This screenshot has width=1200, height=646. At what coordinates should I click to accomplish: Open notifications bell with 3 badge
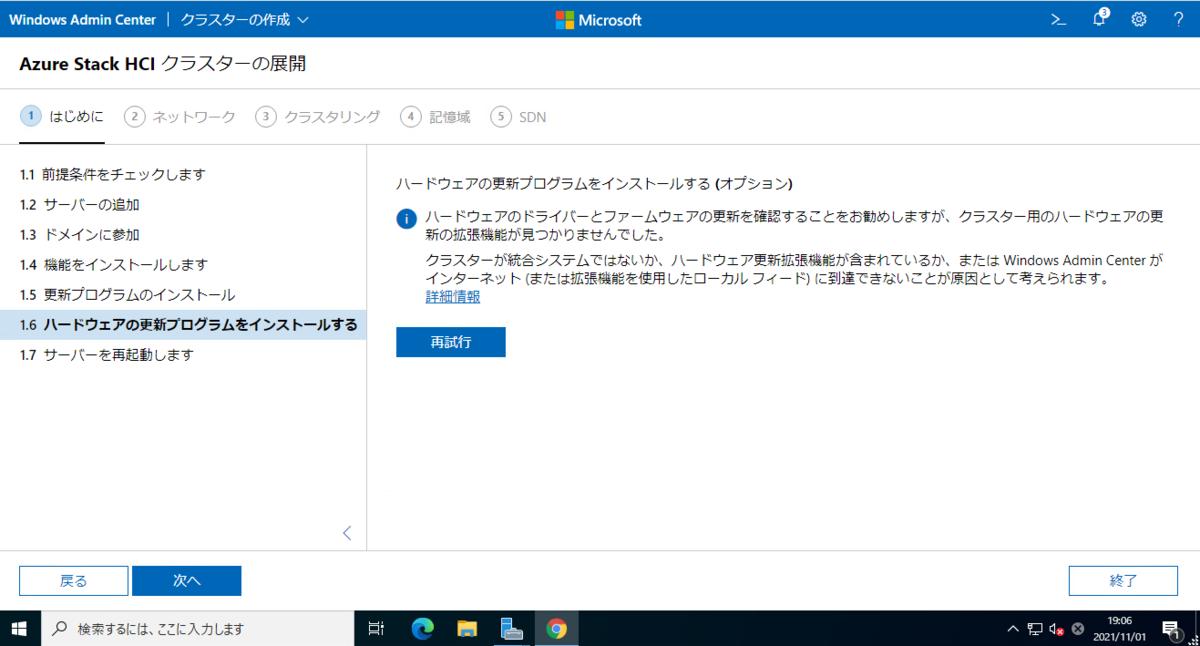point(1099,18)
